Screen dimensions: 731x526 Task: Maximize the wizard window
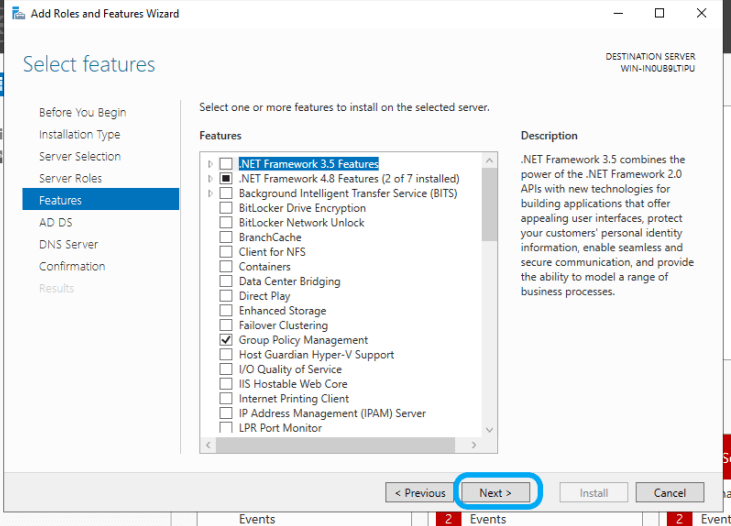659,14
